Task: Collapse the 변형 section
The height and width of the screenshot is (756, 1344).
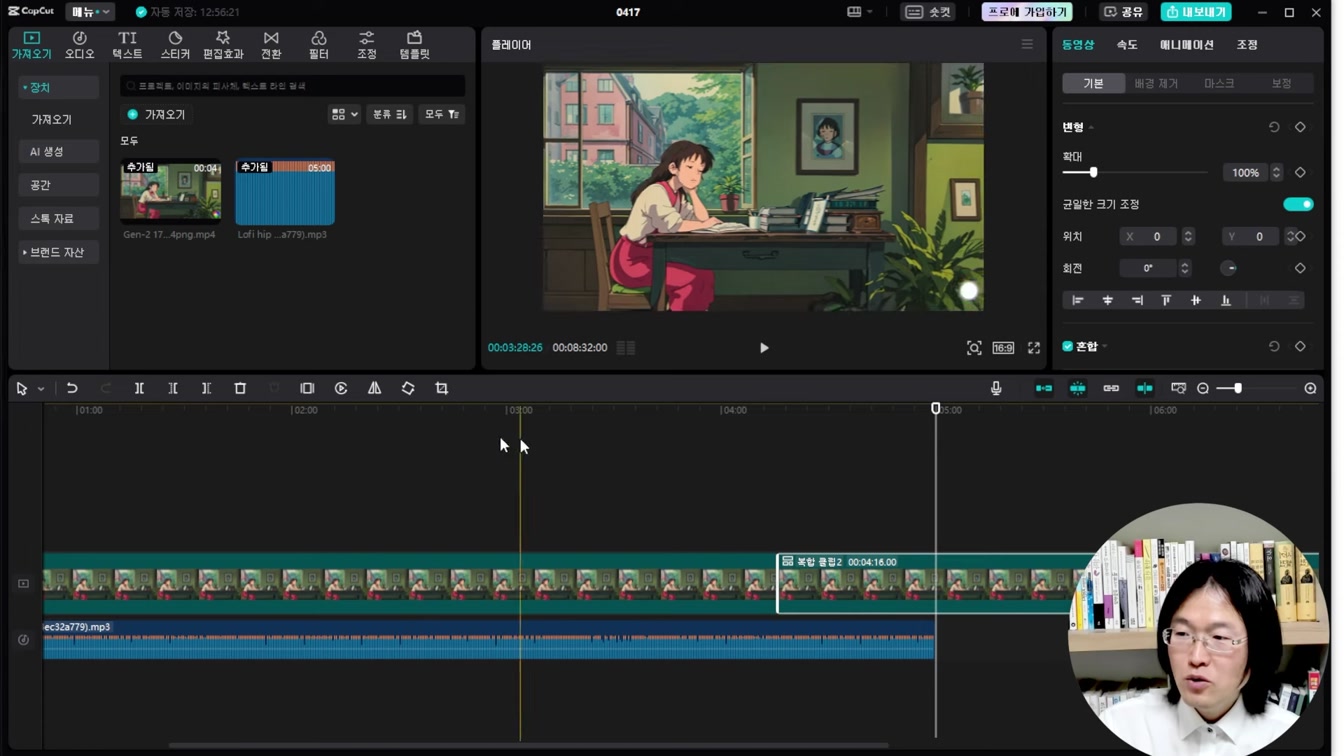Action: [x=1091, y=127]
